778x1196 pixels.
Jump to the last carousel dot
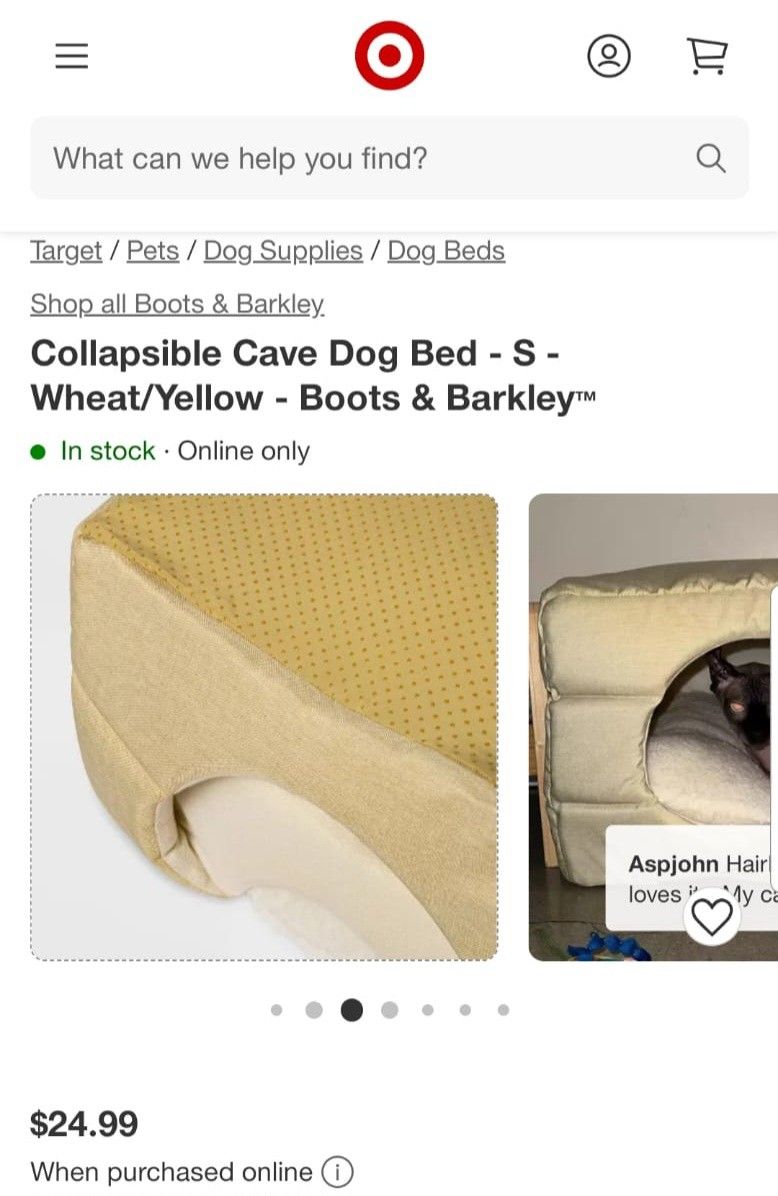point(503,1010)
